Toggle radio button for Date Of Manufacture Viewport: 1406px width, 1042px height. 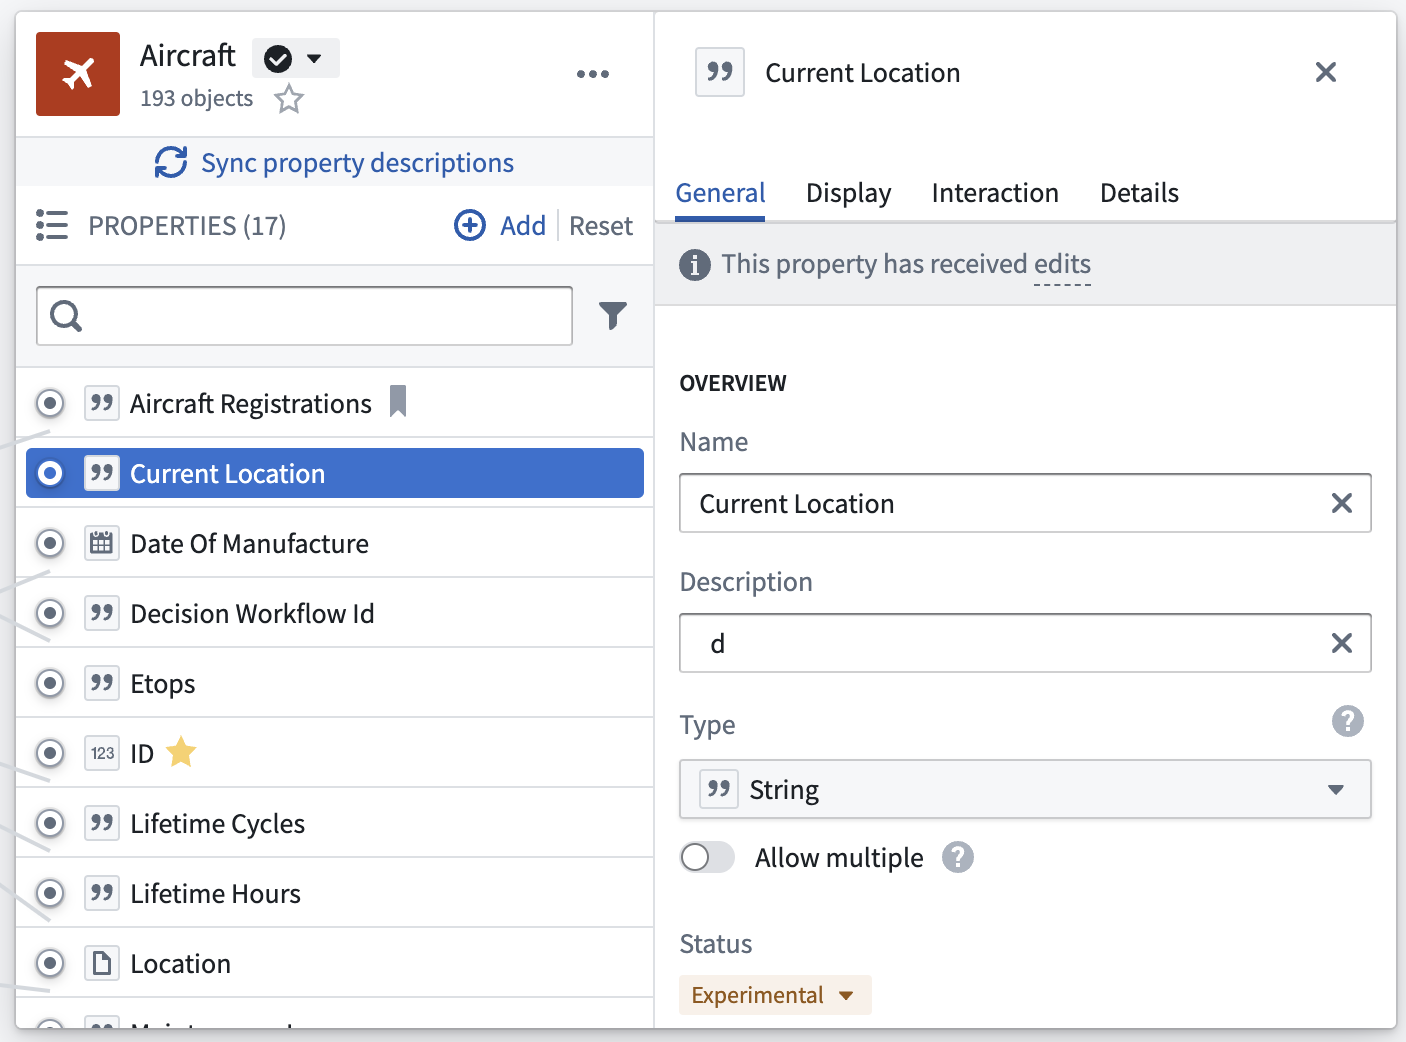[x=50, y=543]
